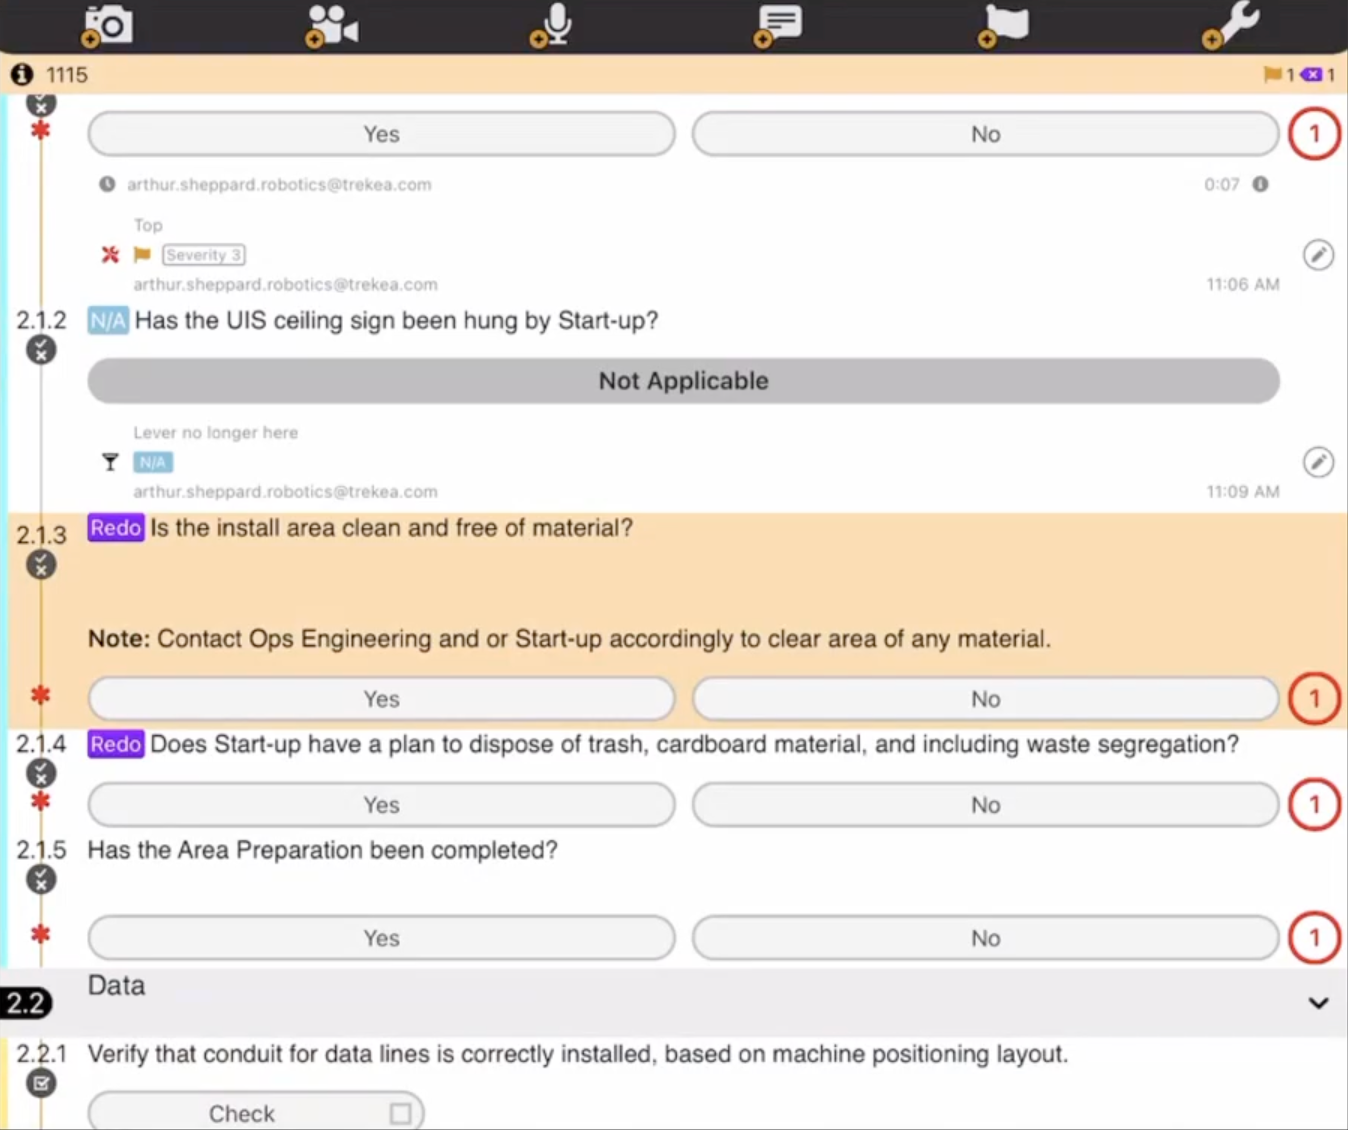
Task: Check the conduit verification checkbox
Action: pos(400,1113)
